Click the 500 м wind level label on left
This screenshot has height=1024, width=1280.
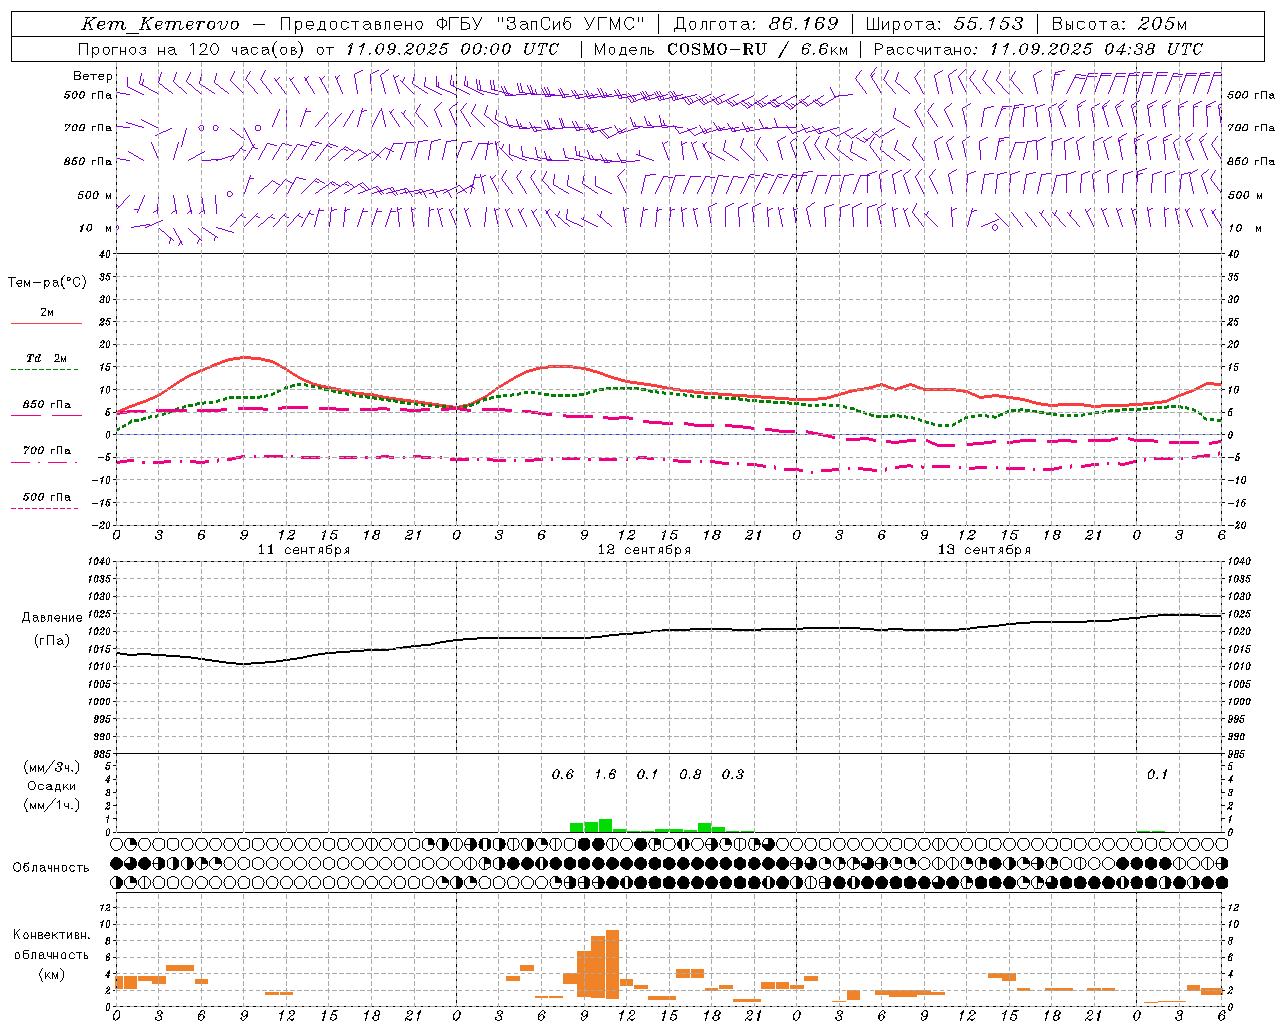[96, 195]
